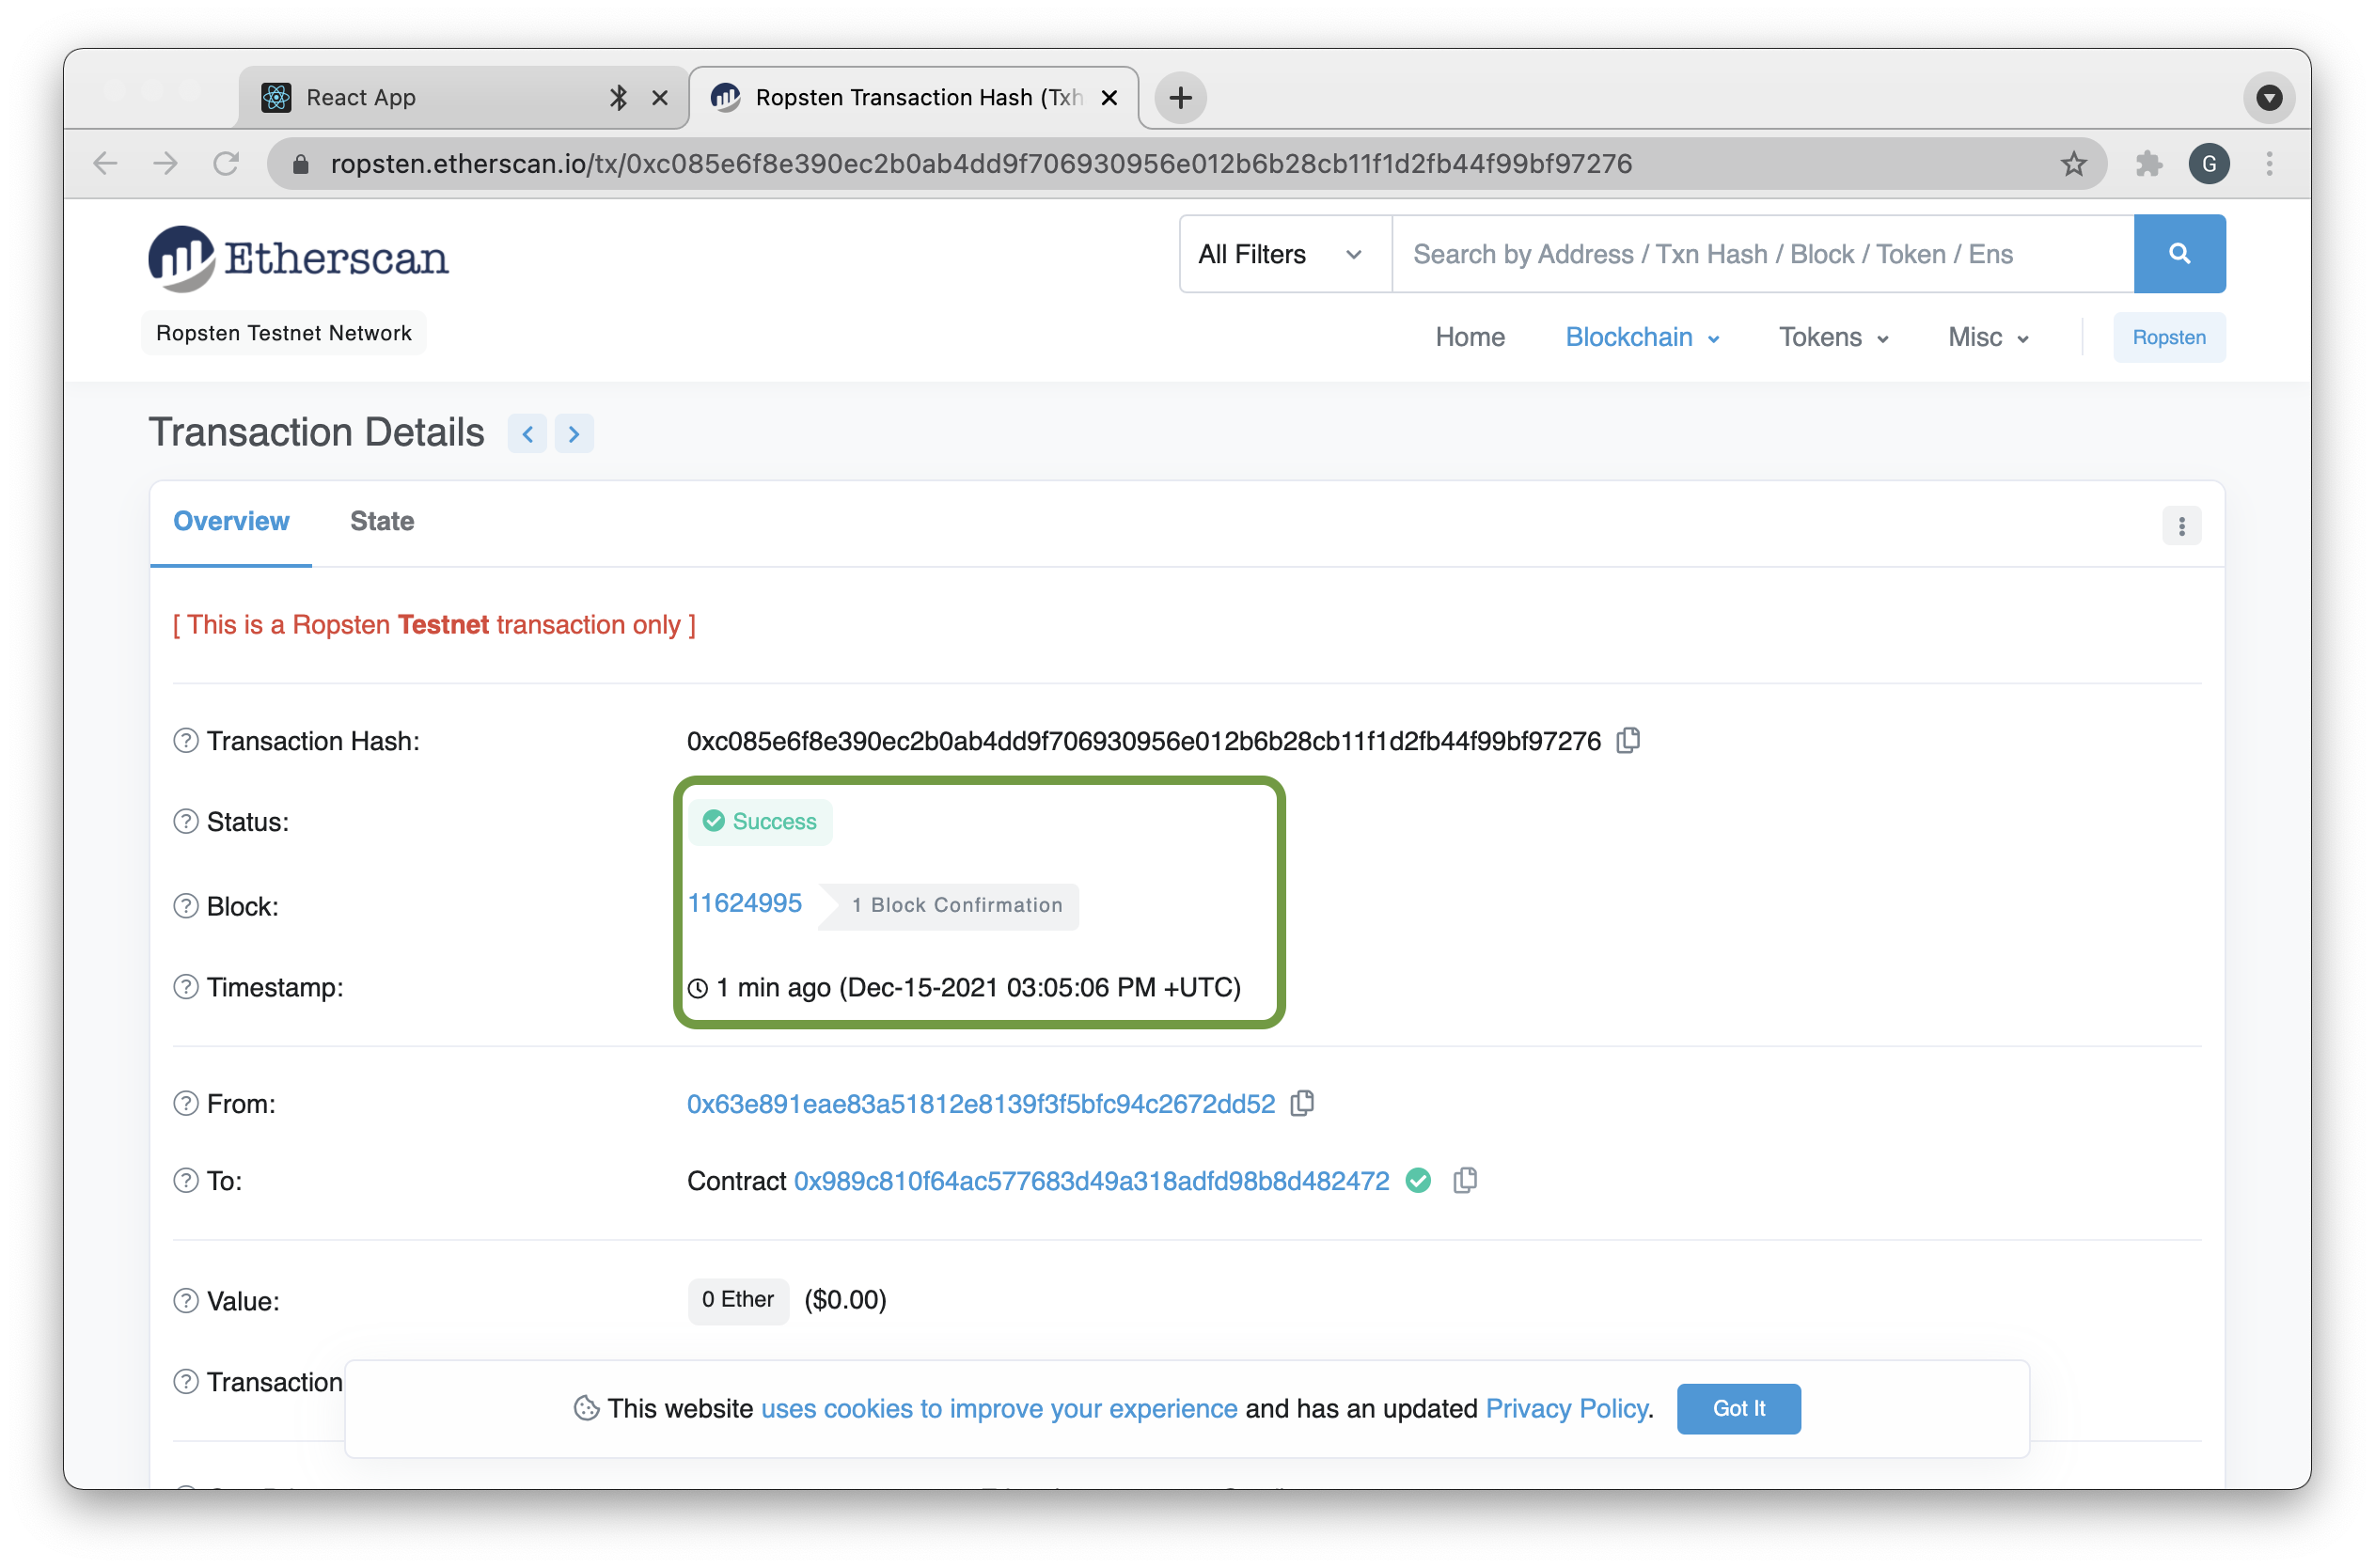This screenshot has width=2375, height=1568.
Task: Click the search magnifier button
Action: (2179, 254)
